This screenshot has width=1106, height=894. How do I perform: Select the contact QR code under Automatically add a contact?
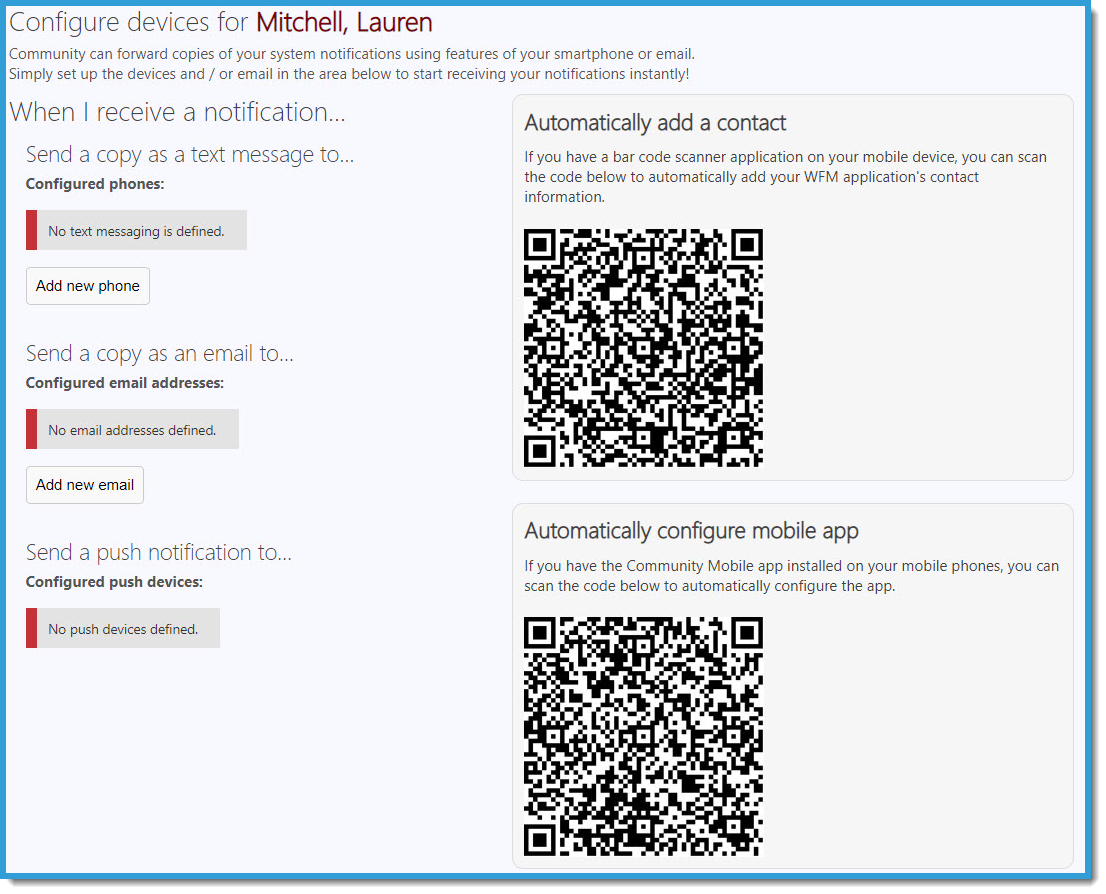[x=643, y=348]
